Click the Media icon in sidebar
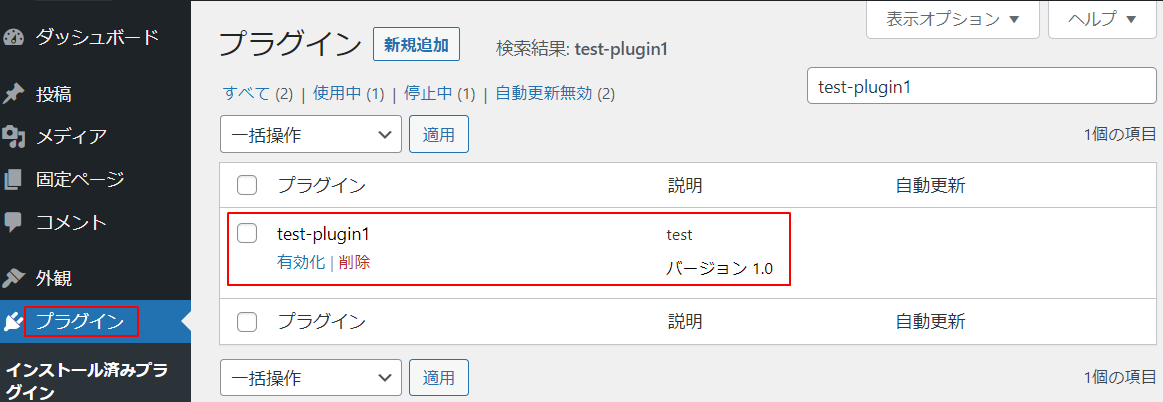Image resolution: width=1163 pixels, height=402 pixels. pyautogui.click(x=13, y=136)
